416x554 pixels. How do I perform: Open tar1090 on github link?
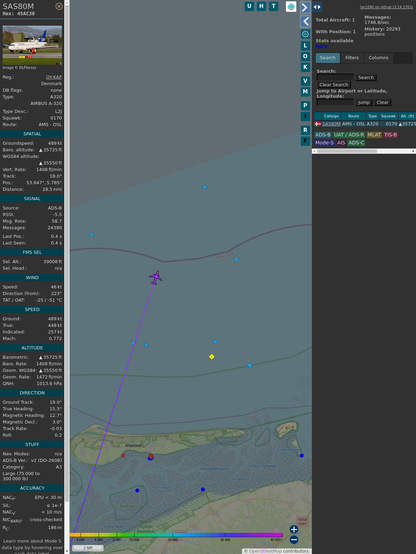(386, 7)
